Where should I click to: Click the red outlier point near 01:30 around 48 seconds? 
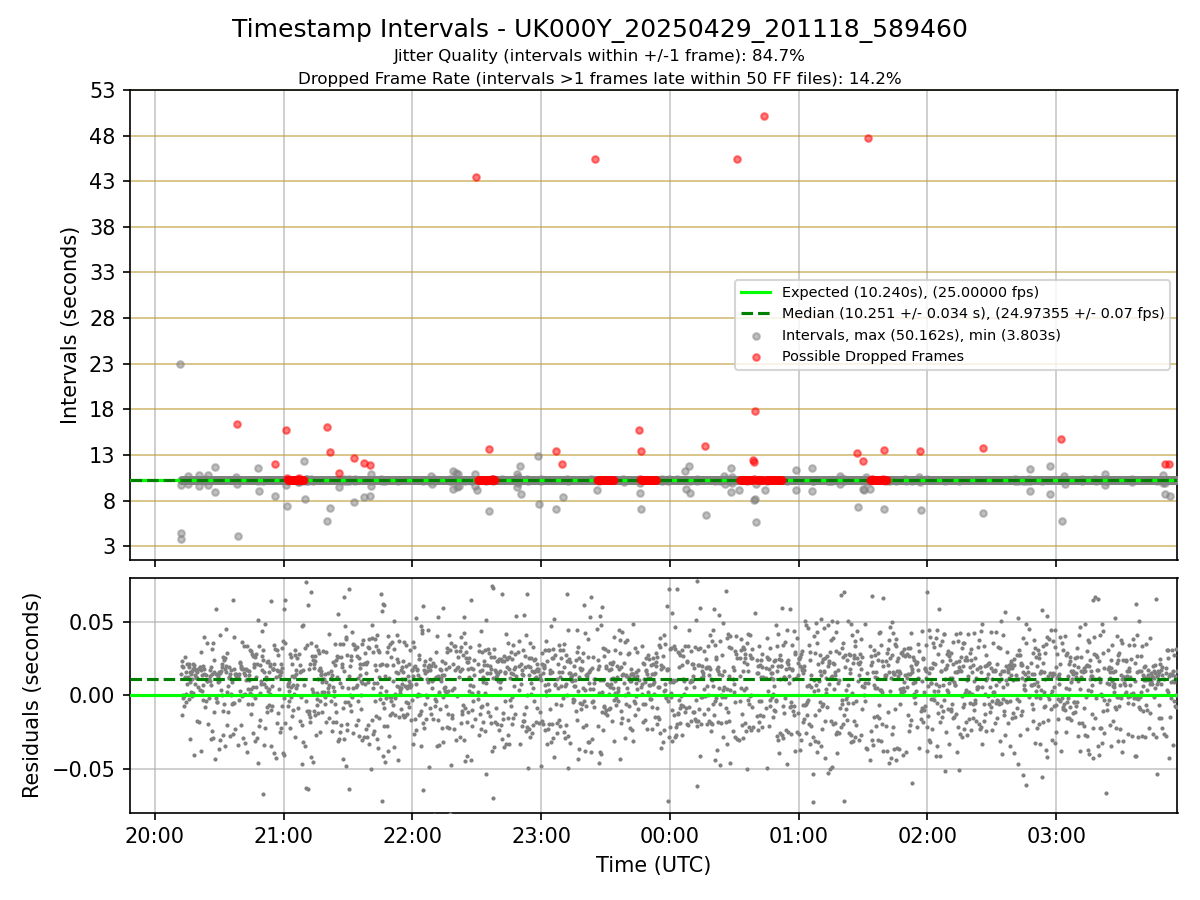point(868,138)
